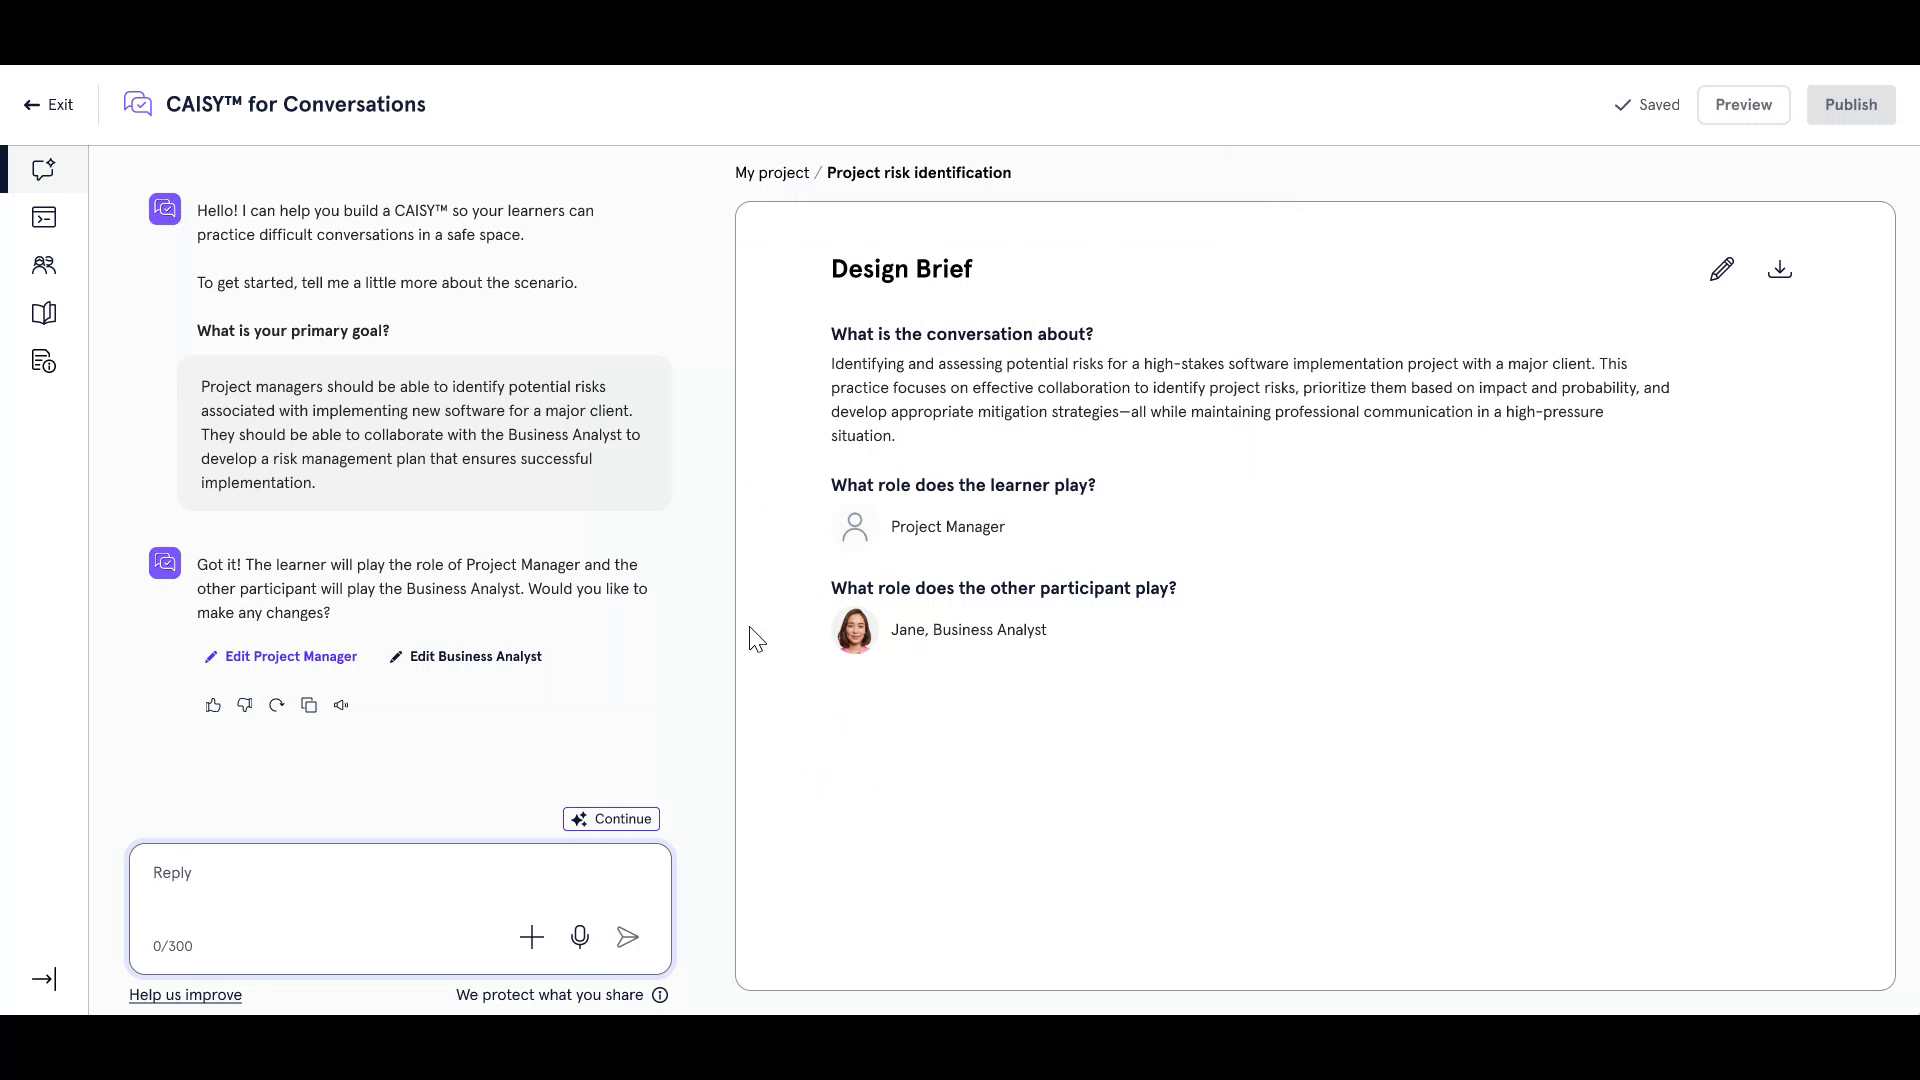Open the participants panel in sidebar
The height and width of the screenshot is (1080, 1920).
pos(42,265)
